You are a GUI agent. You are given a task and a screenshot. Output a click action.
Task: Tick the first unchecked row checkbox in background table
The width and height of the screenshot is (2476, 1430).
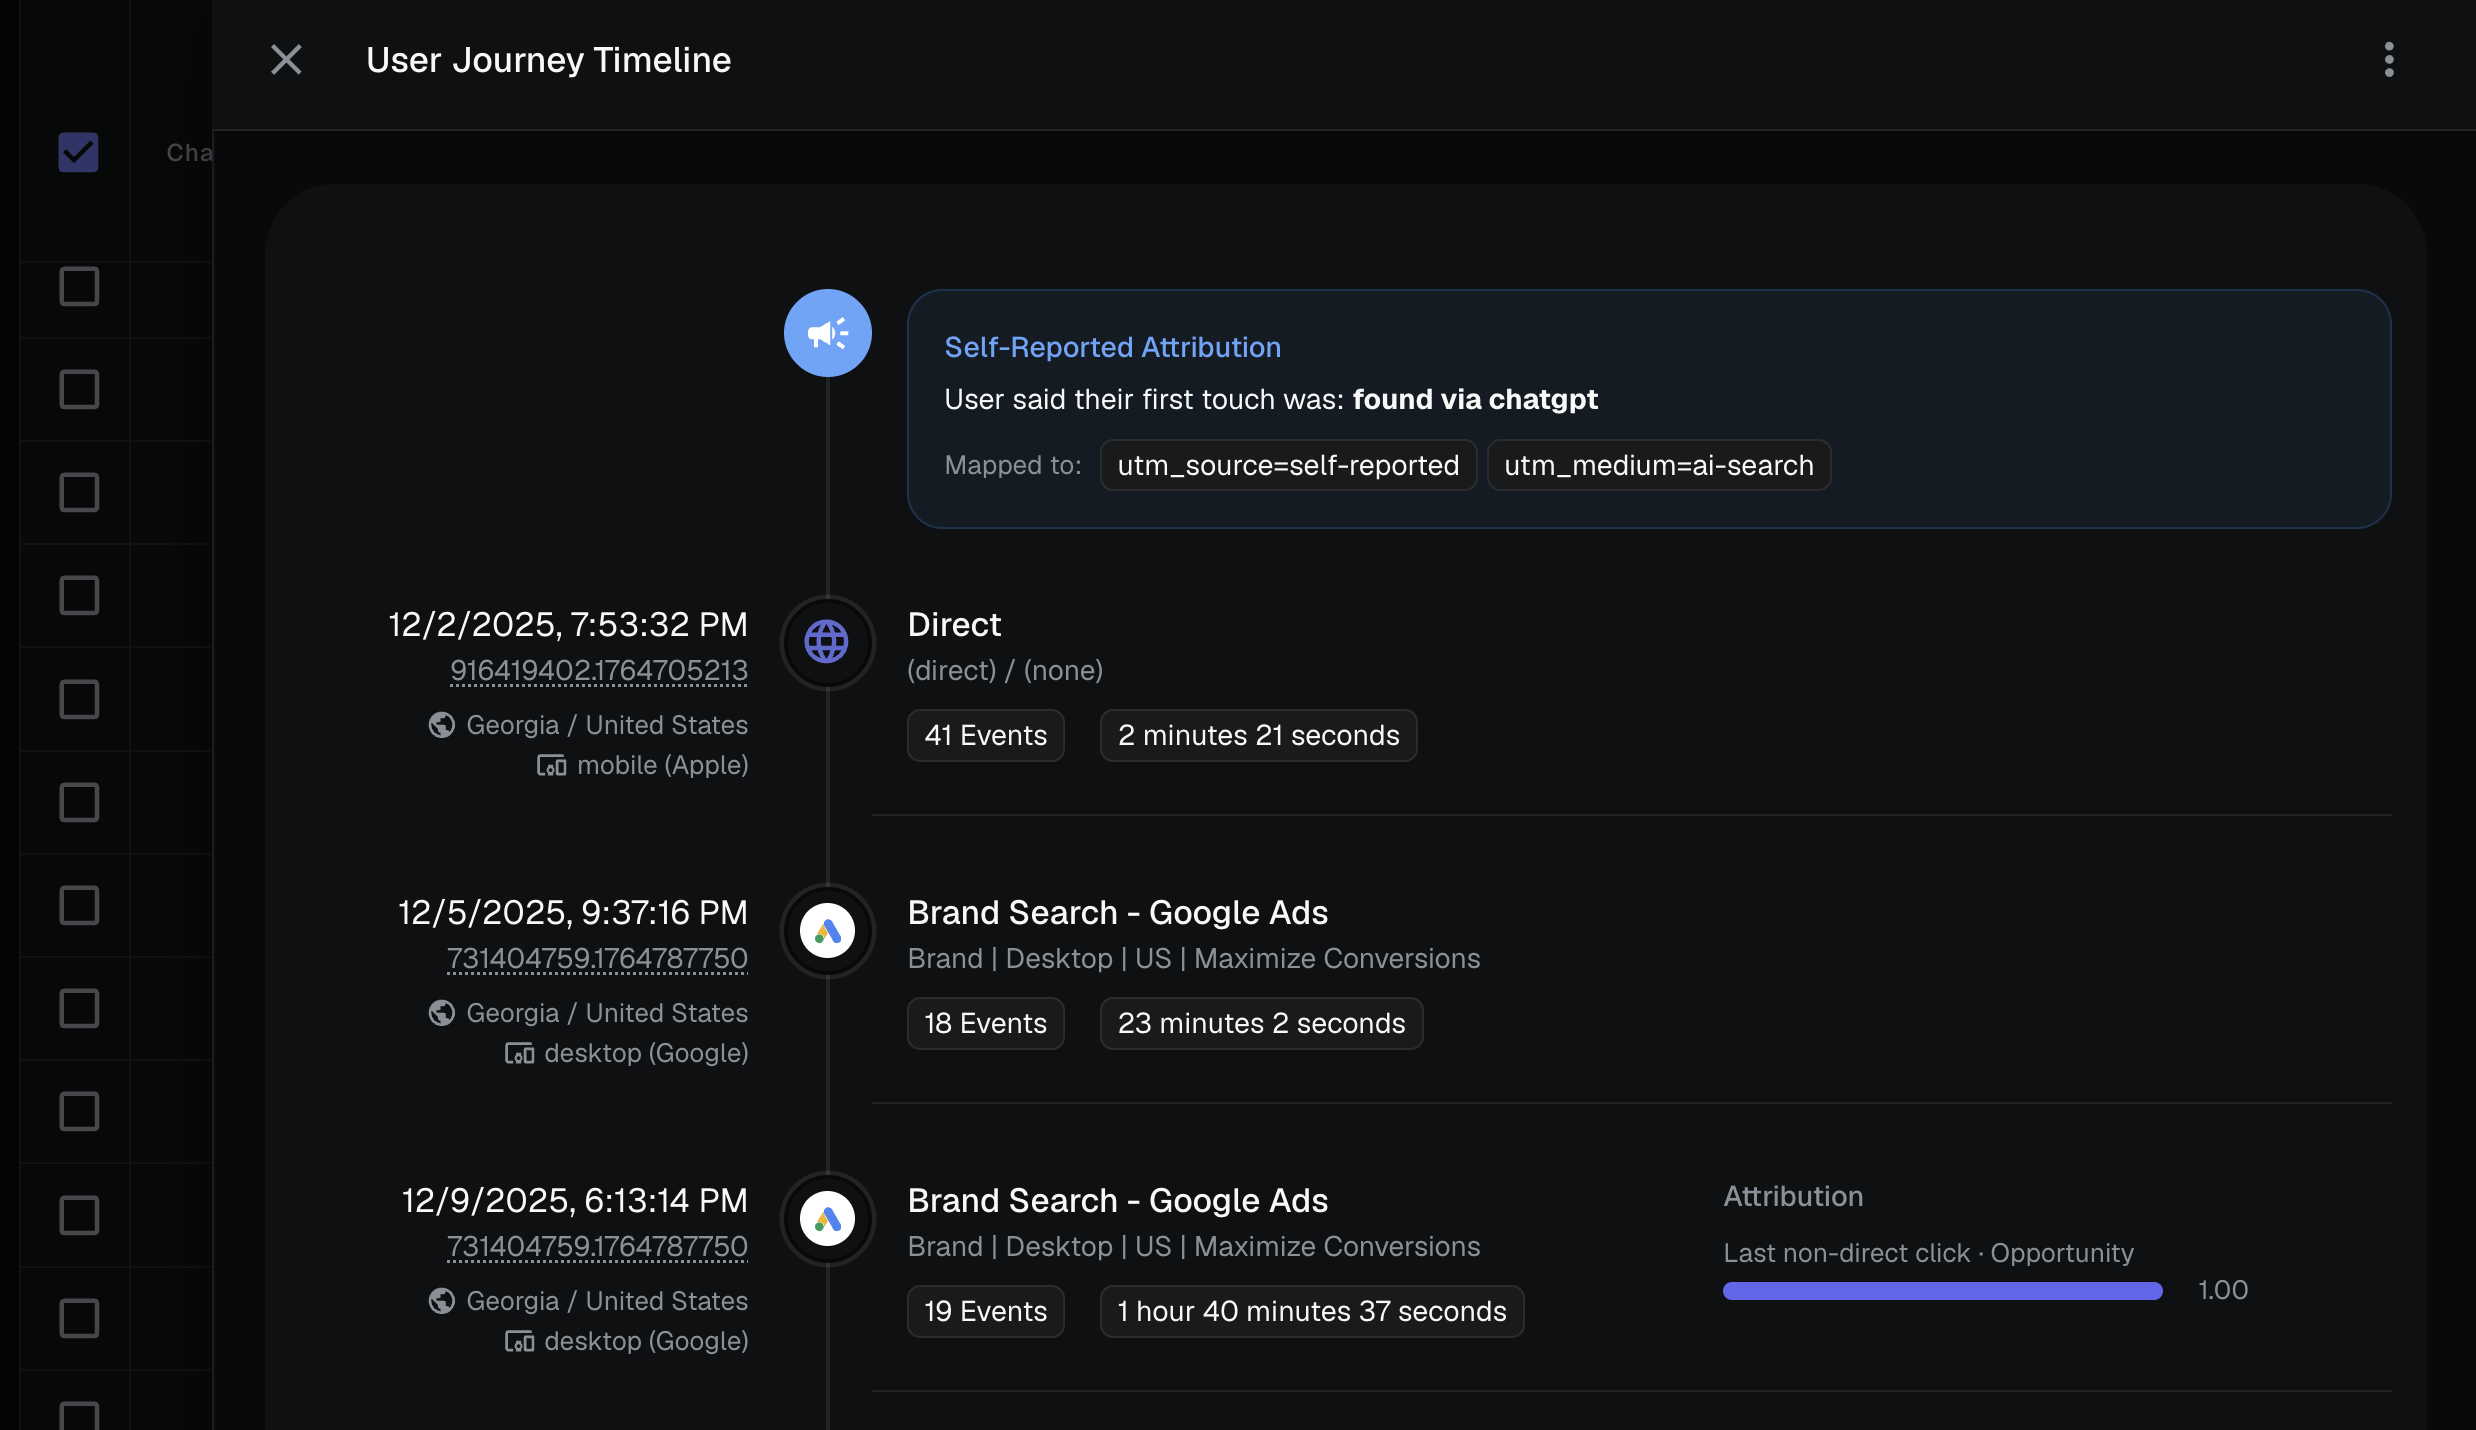tap(79, 287)
